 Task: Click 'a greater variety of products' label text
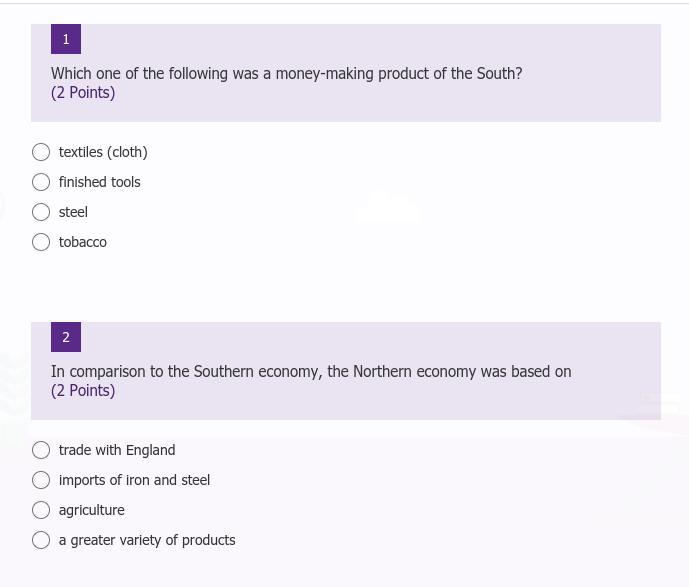147,540
